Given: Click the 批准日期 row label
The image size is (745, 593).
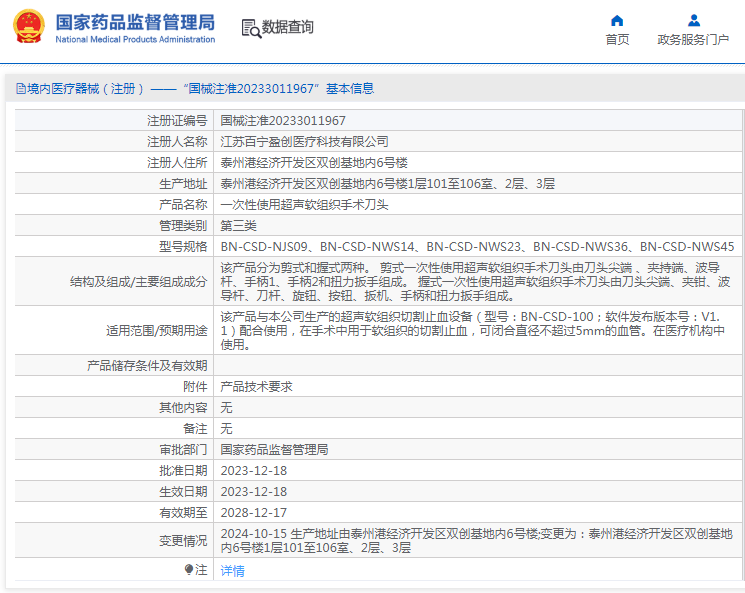Looking at the screenshot, I should (x=183, y=471).
